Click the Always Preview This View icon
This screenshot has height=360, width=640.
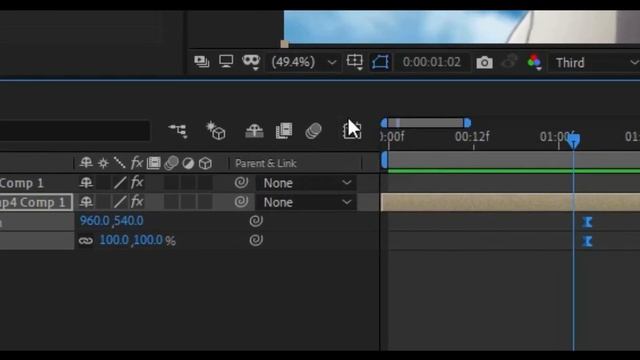click(202, 62)
